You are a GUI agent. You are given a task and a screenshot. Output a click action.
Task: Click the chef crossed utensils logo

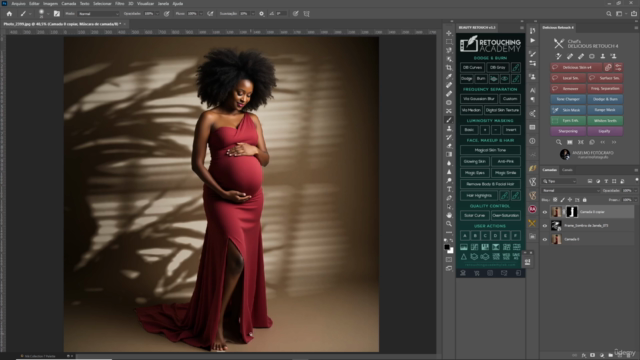coord(559,43)
